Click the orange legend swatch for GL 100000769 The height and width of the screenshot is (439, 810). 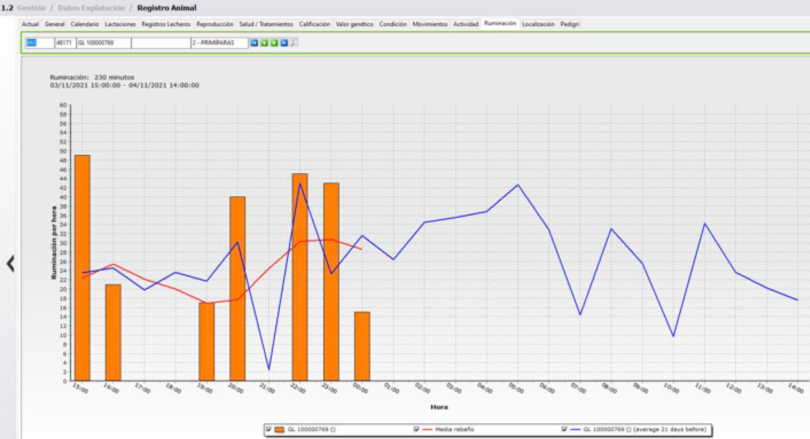click(279, 429)
